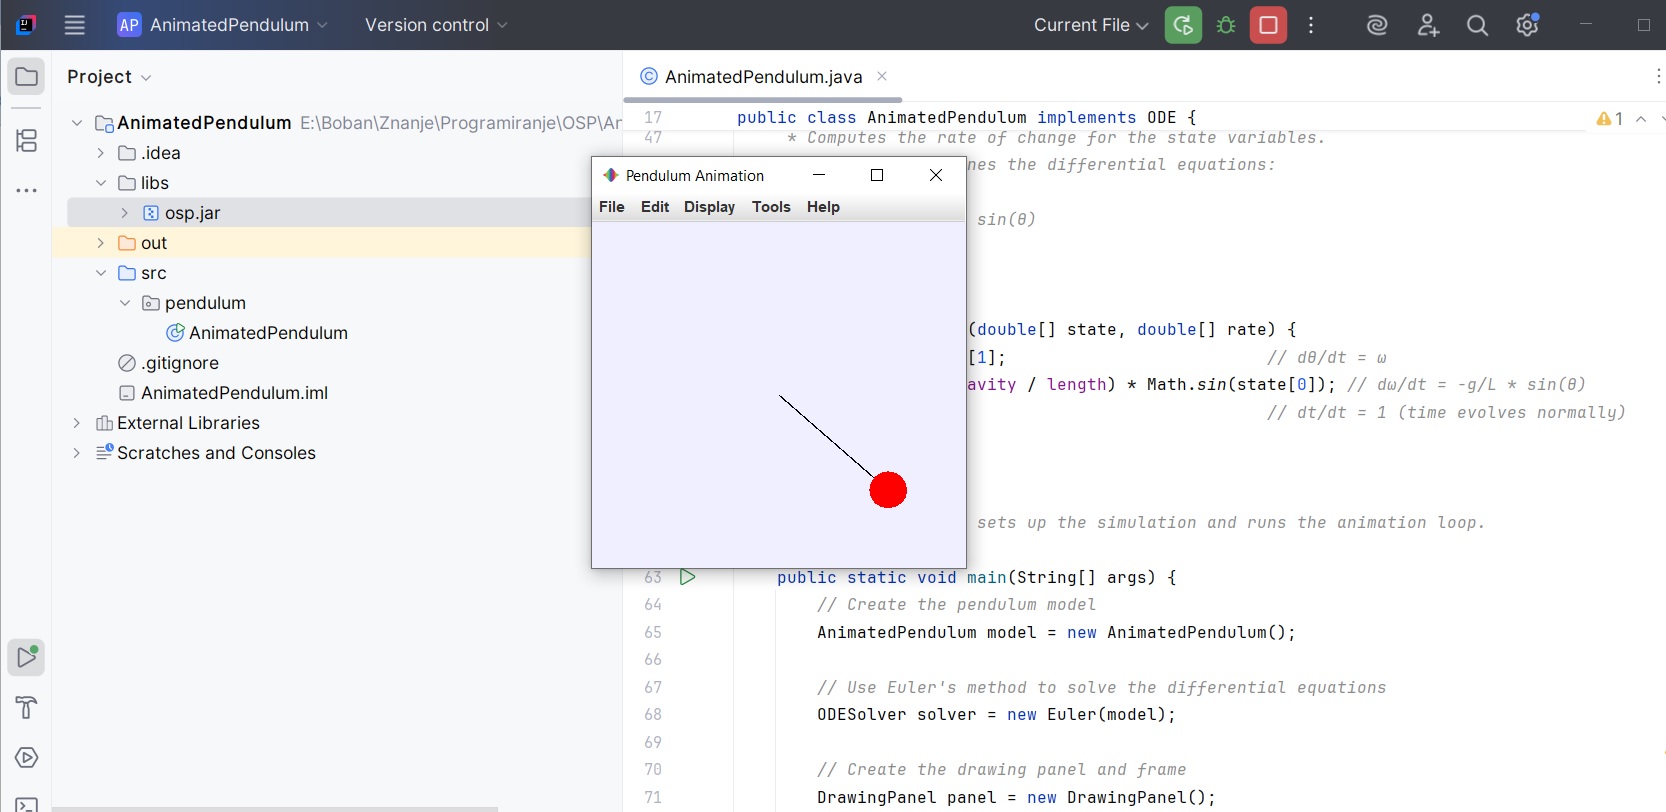Go to previous highlighted problem arrow
This screenshot has height=812, width=1666.
coord(1641,119)
